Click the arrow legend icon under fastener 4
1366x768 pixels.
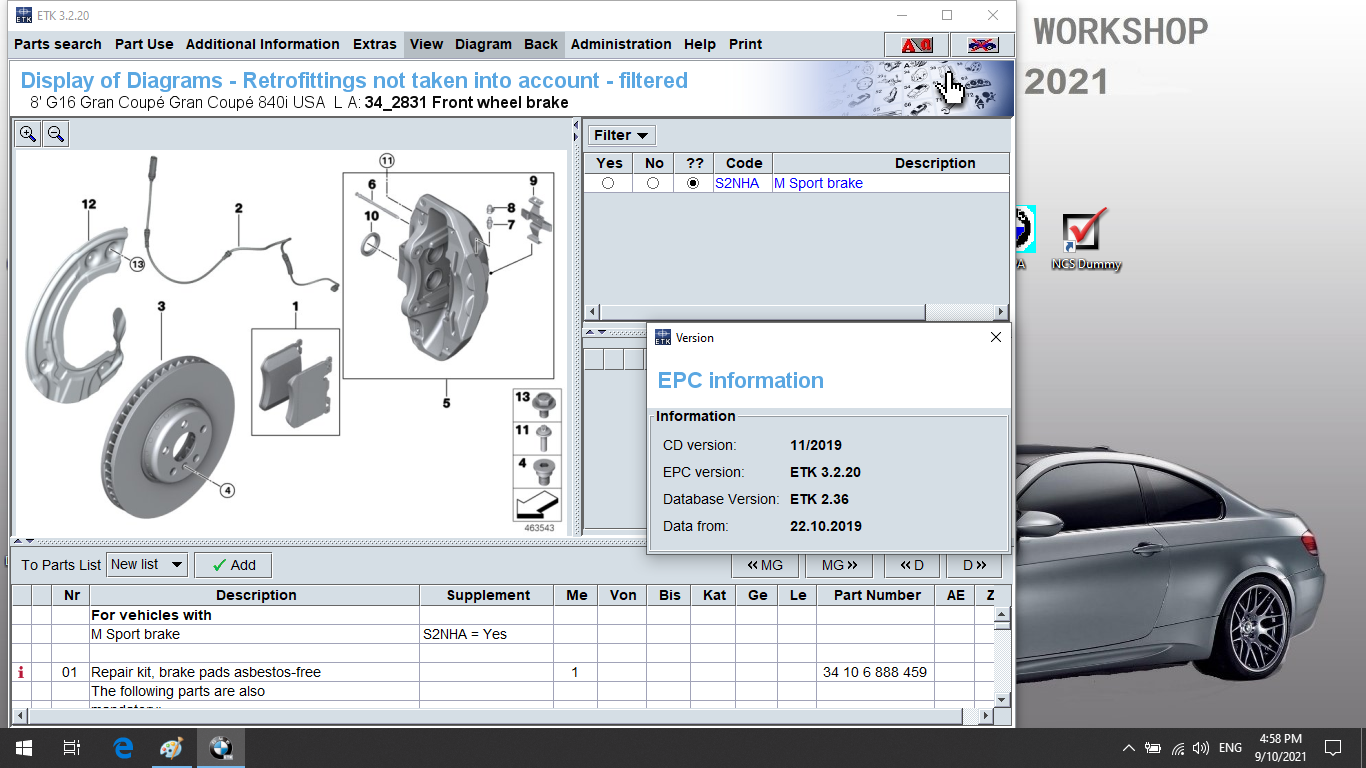coord(537,505)
